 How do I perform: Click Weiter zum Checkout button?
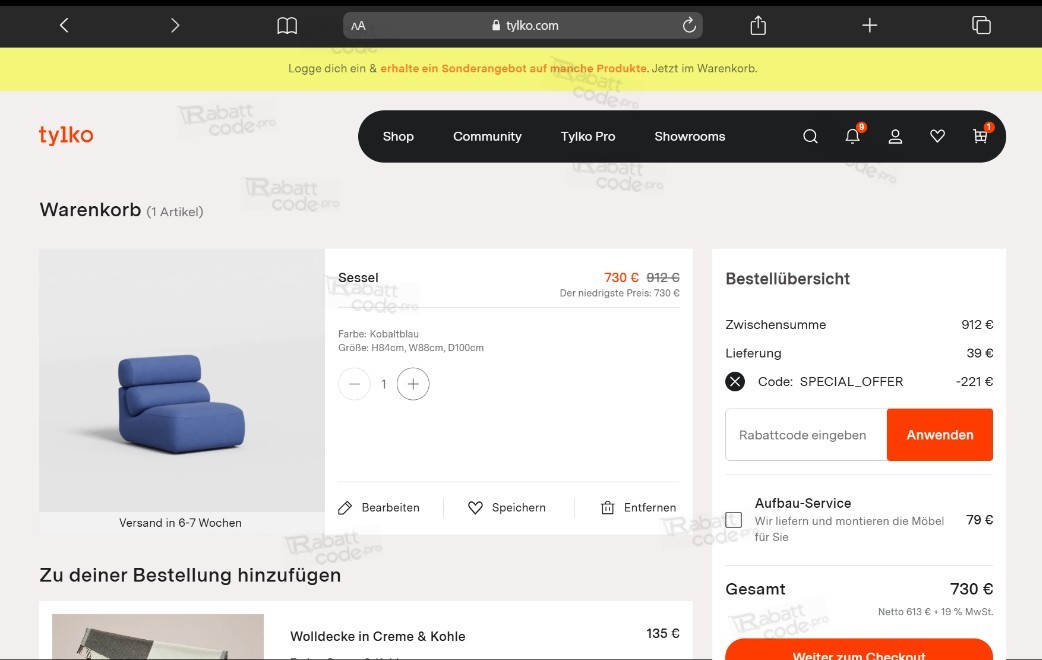pyautogui.click(x=859, y=650)
